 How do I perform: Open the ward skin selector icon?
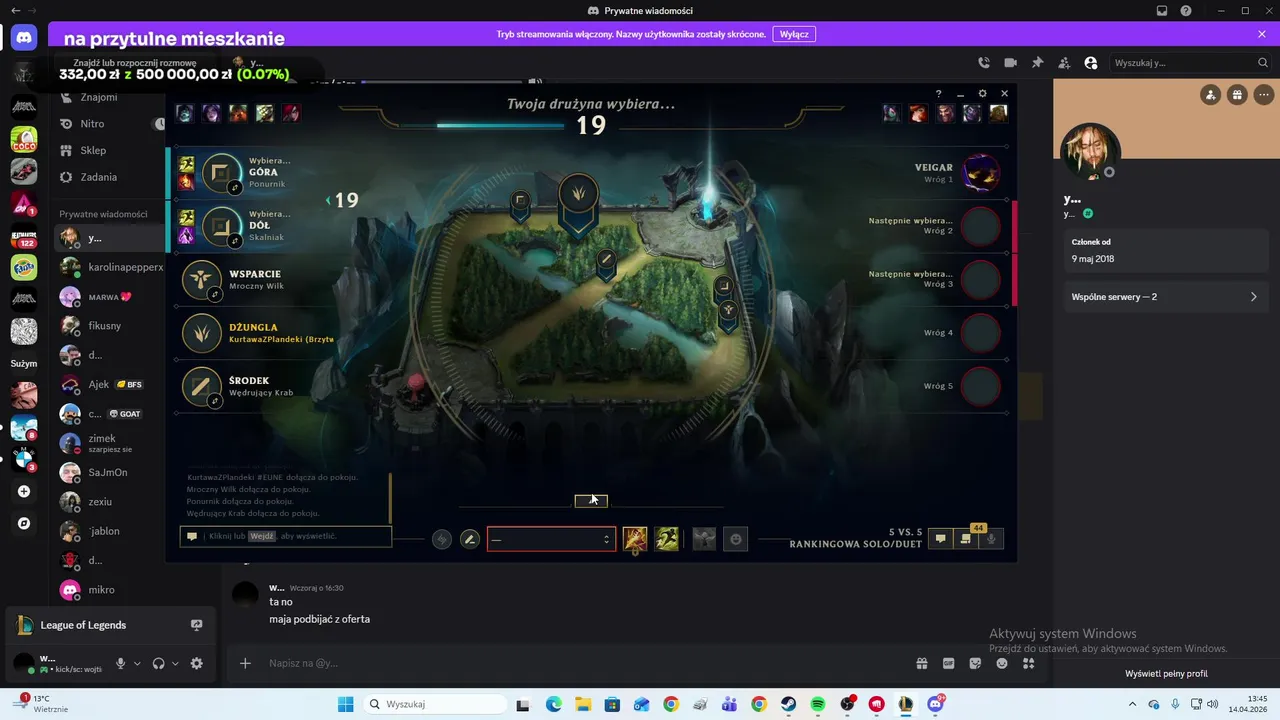pyautogui.click(x=704, y=539)
